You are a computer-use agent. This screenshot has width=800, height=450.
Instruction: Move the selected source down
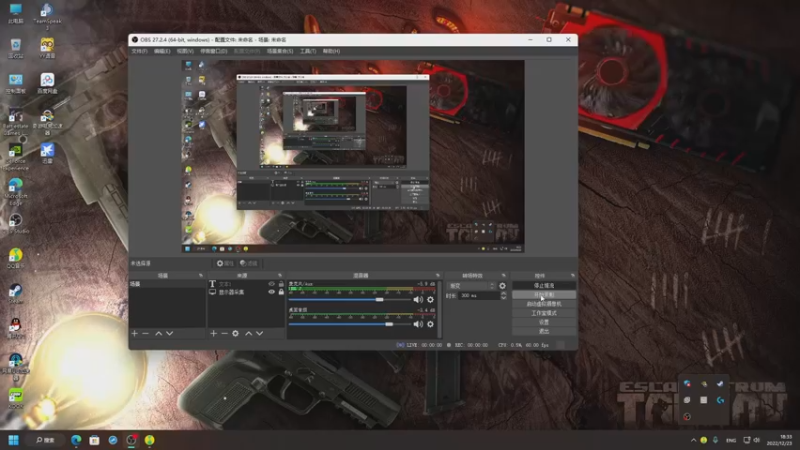coord(260,333)
